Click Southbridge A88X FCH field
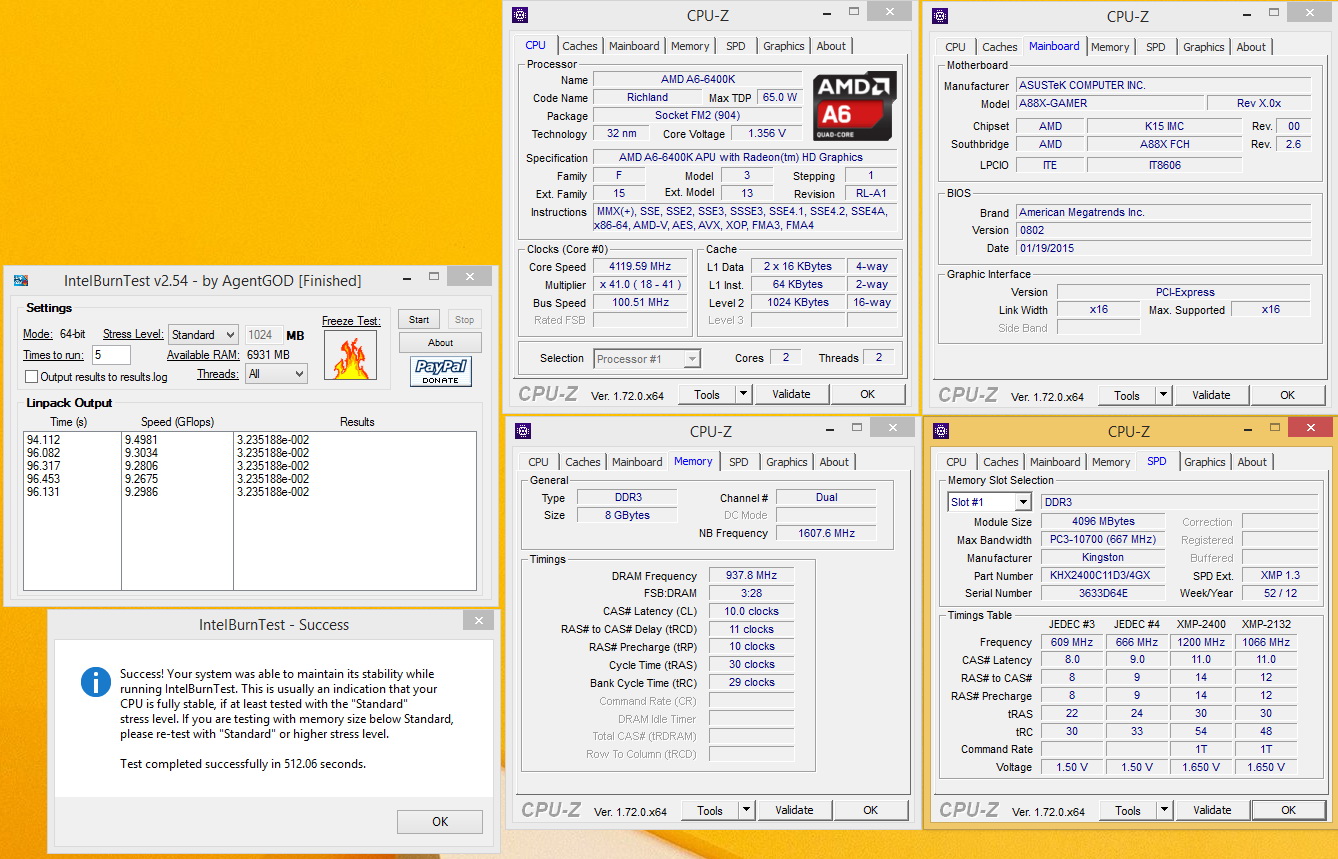 pos(1165,144)
